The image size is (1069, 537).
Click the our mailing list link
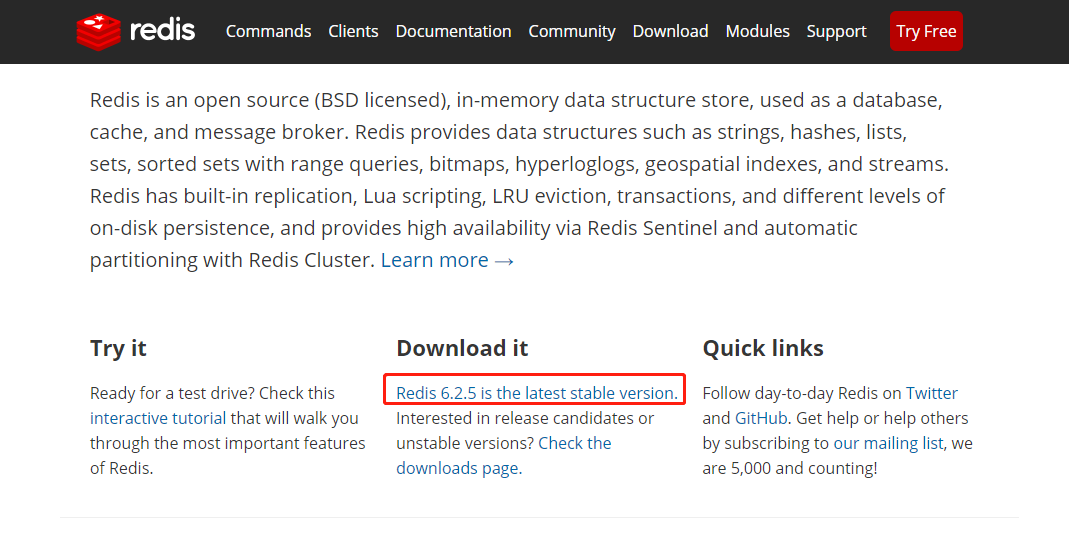888,443
